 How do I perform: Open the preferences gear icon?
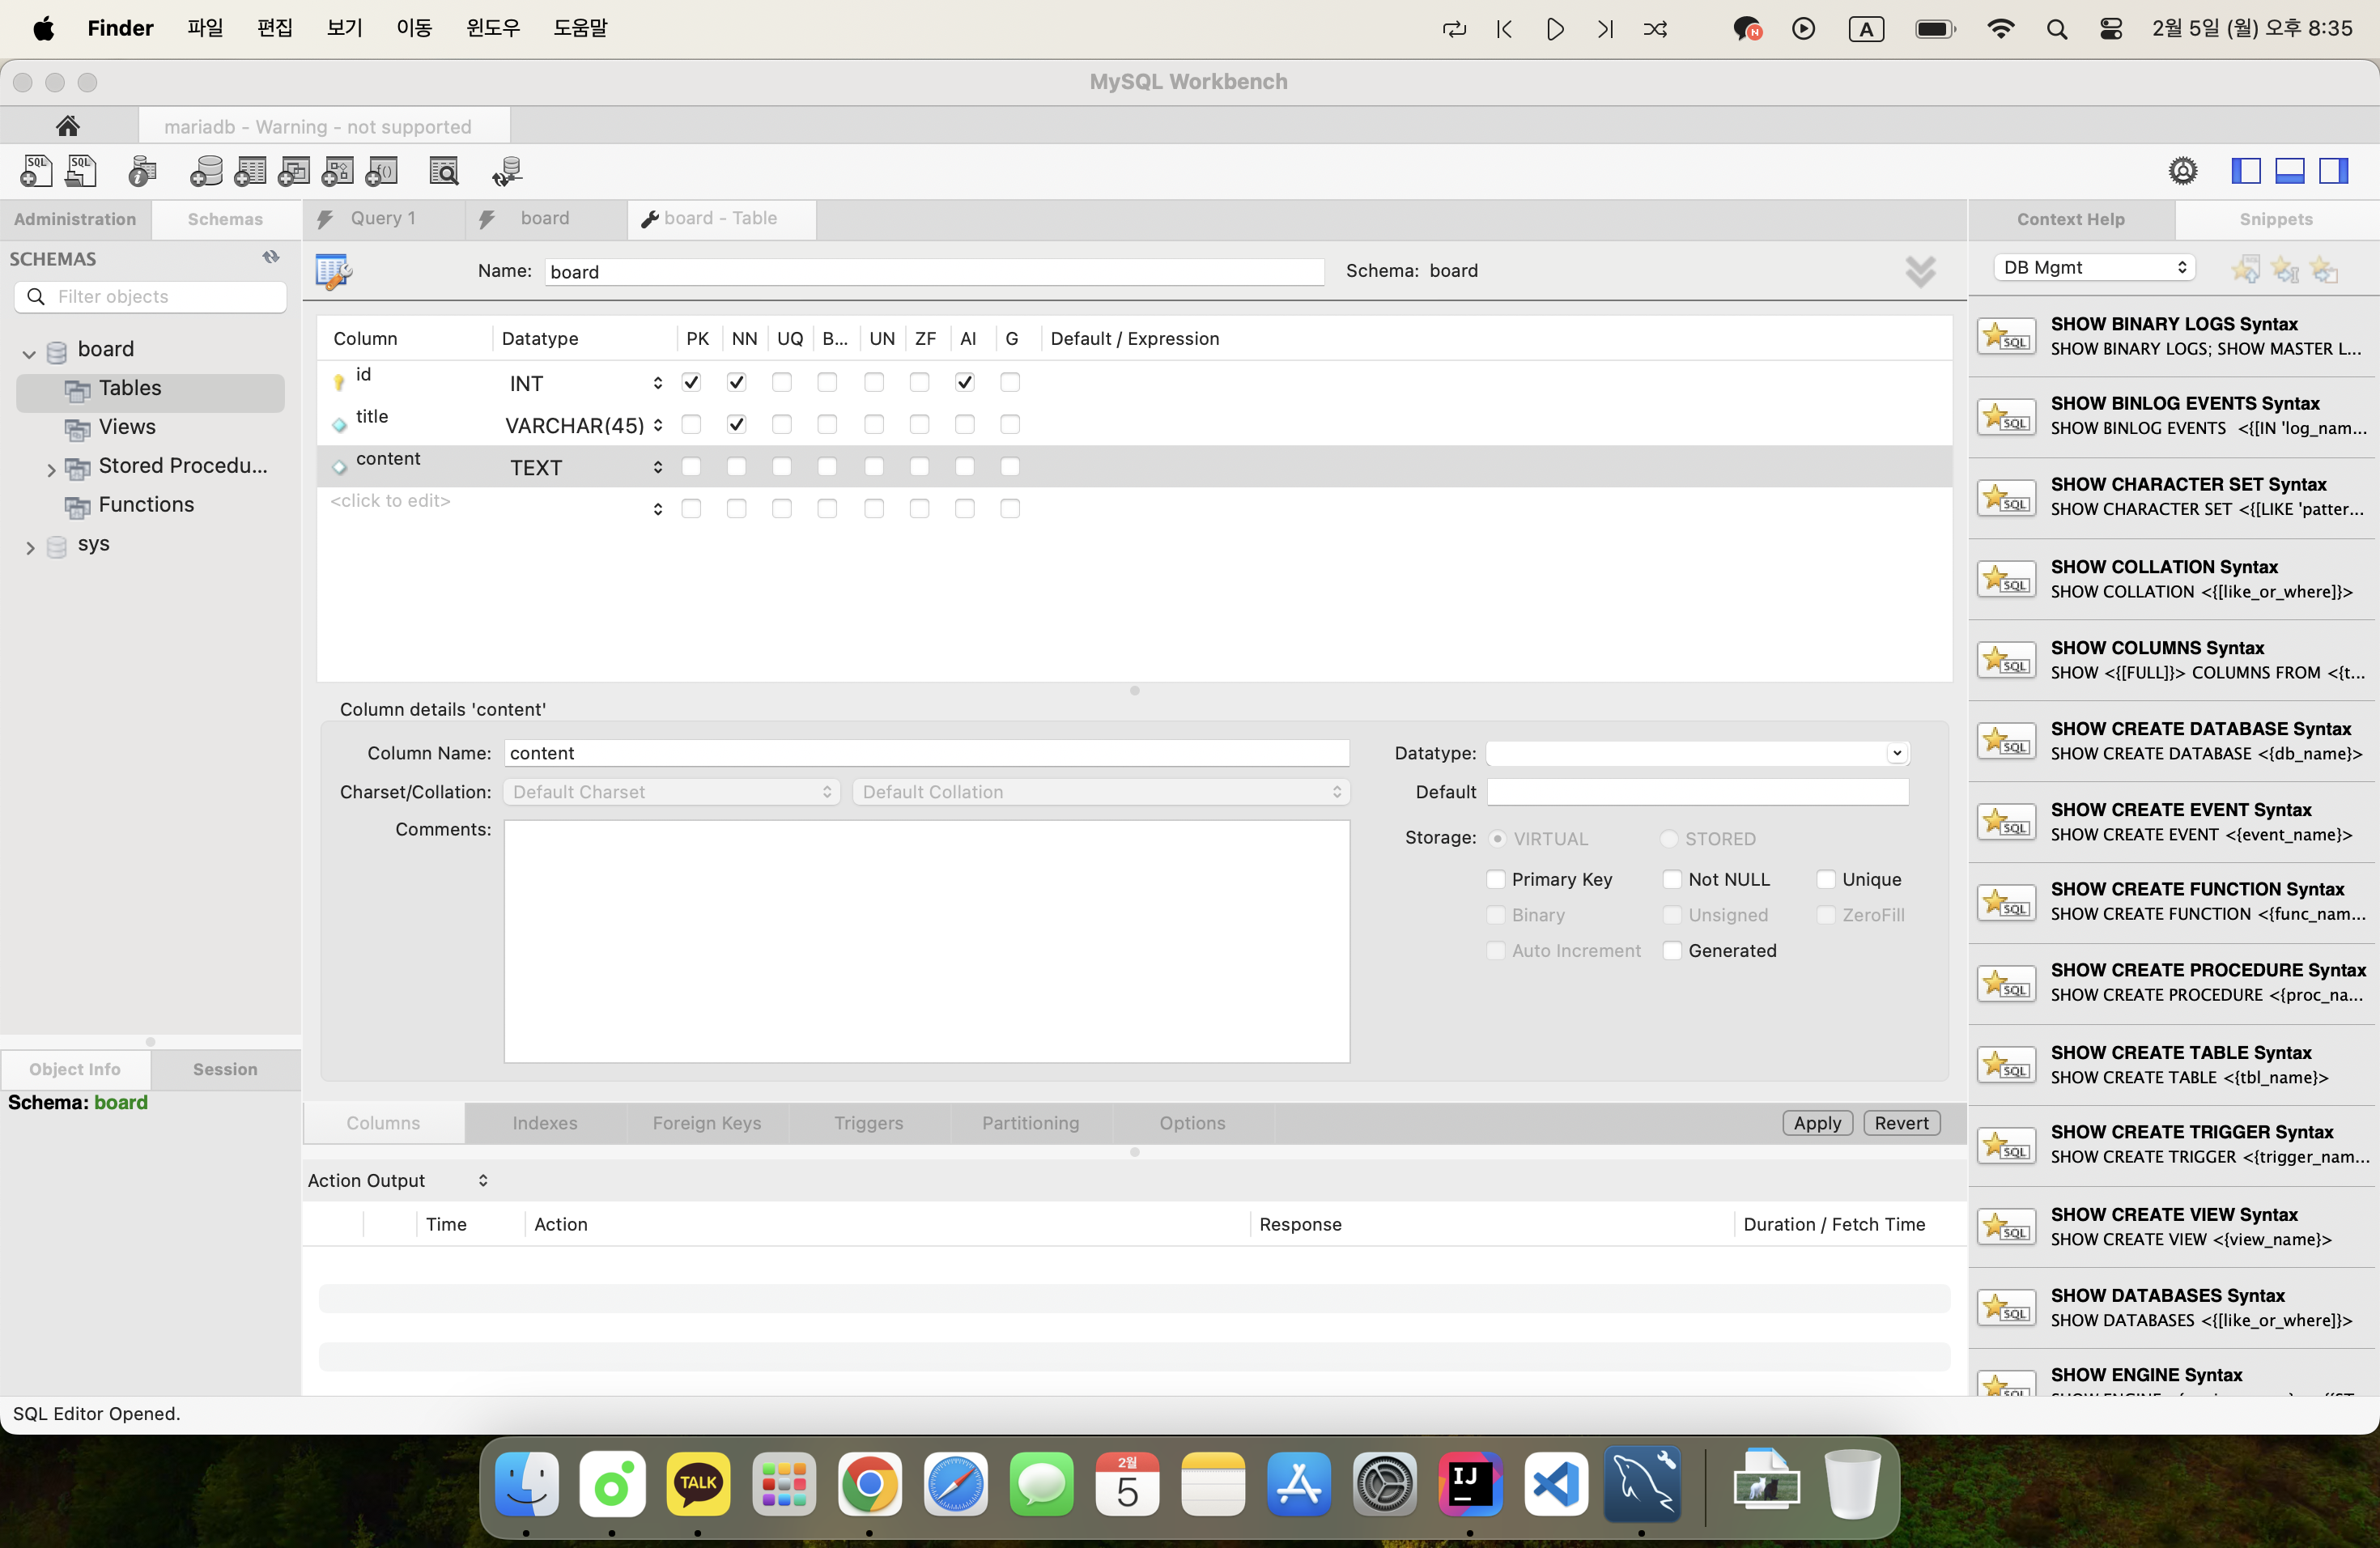2182,171
